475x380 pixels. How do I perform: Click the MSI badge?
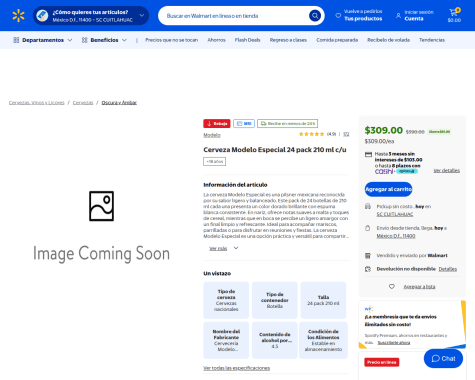(x=244, y=124)
